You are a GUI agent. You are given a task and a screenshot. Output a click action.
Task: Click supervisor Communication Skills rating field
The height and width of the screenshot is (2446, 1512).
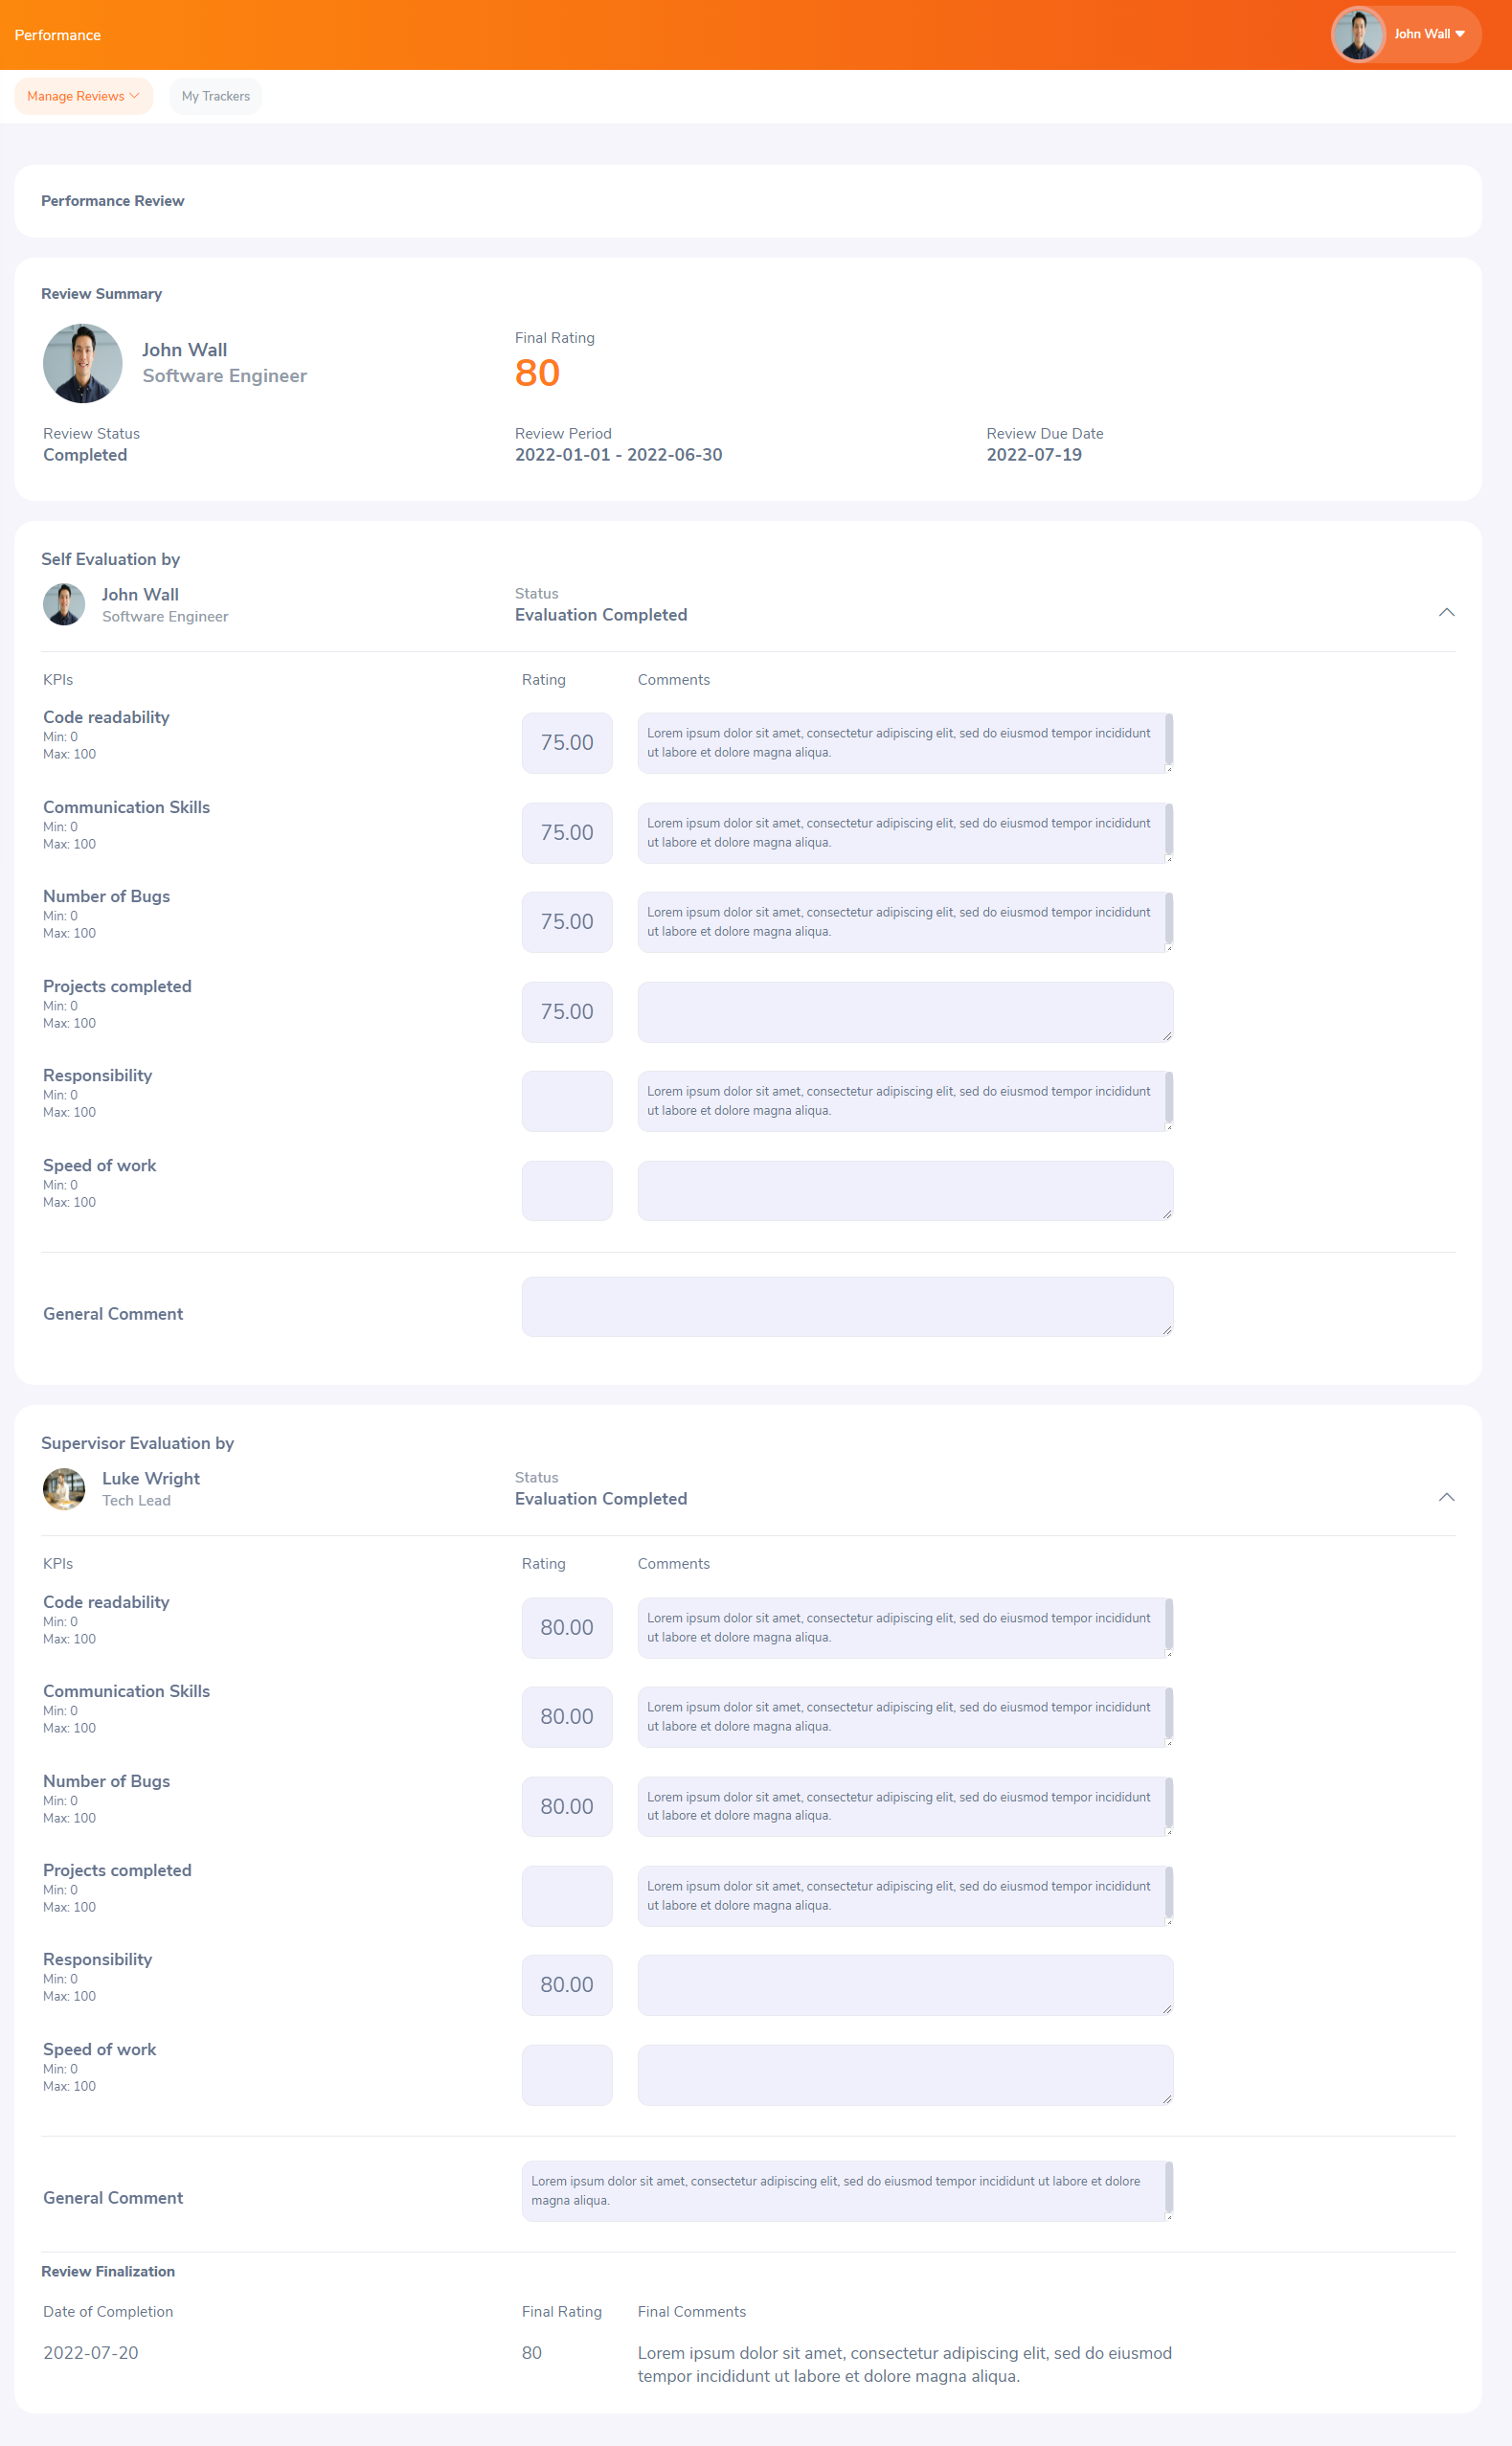pos(566,1716)
